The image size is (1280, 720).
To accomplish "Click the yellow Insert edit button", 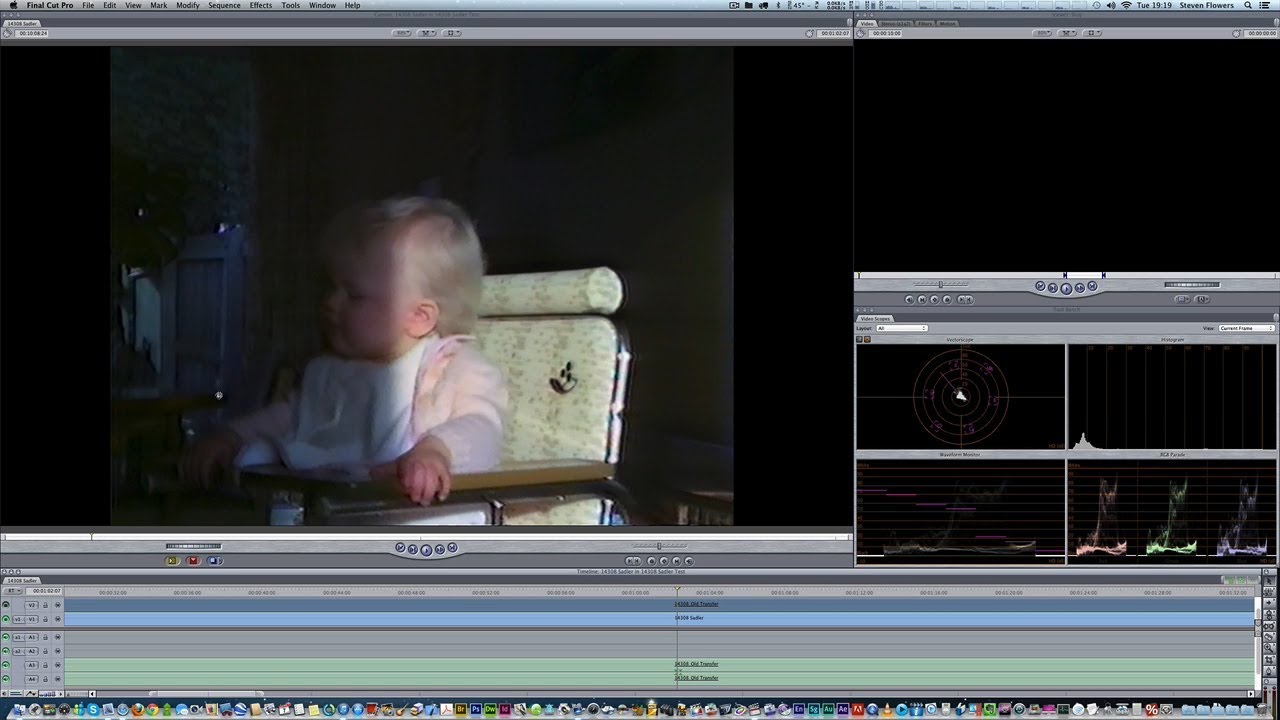I will point(172,561).
